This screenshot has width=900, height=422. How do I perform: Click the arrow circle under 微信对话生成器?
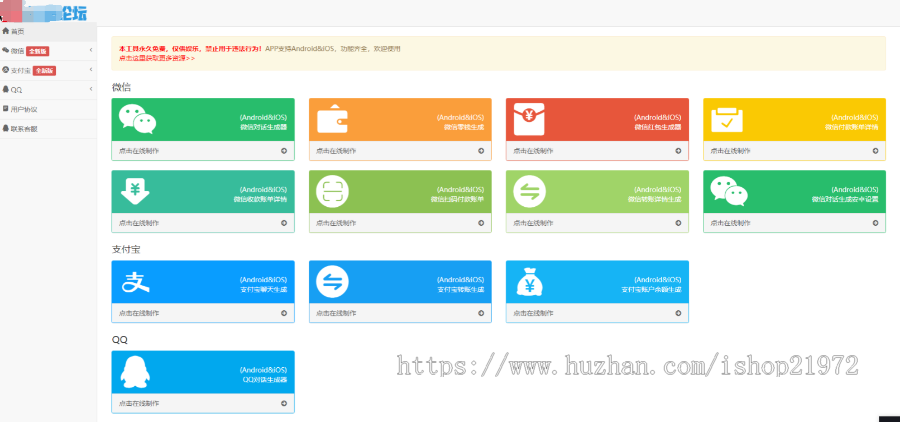tap(284, 151)
